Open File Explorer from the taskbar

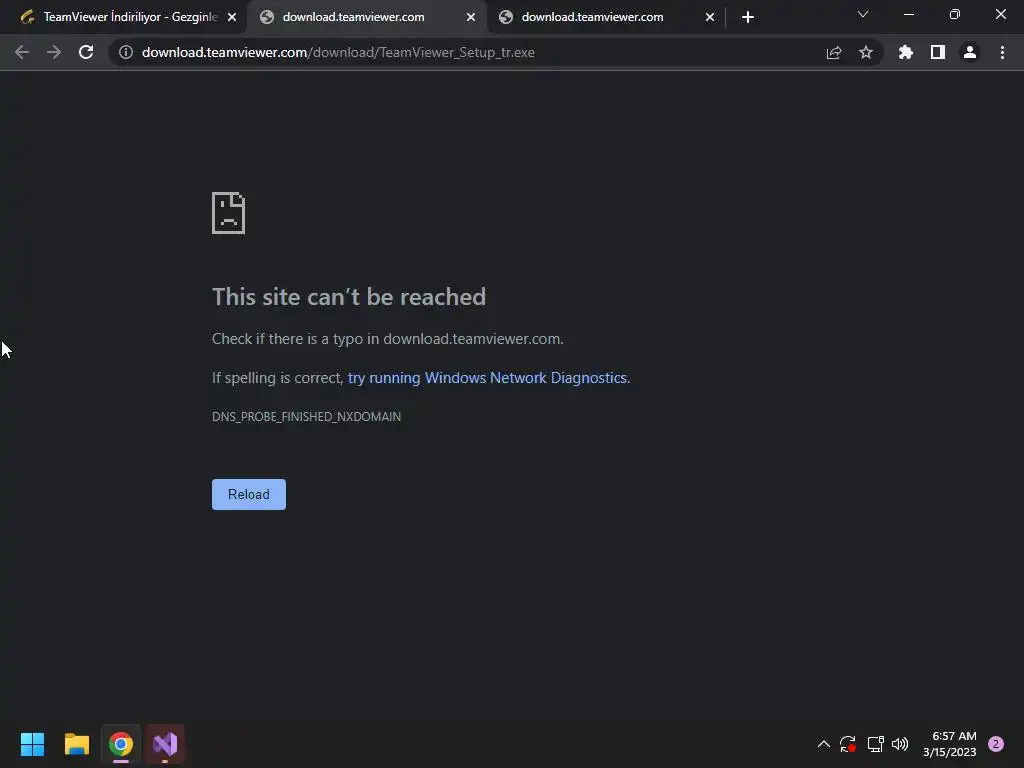pyautogui.click(x=77, y=744)
